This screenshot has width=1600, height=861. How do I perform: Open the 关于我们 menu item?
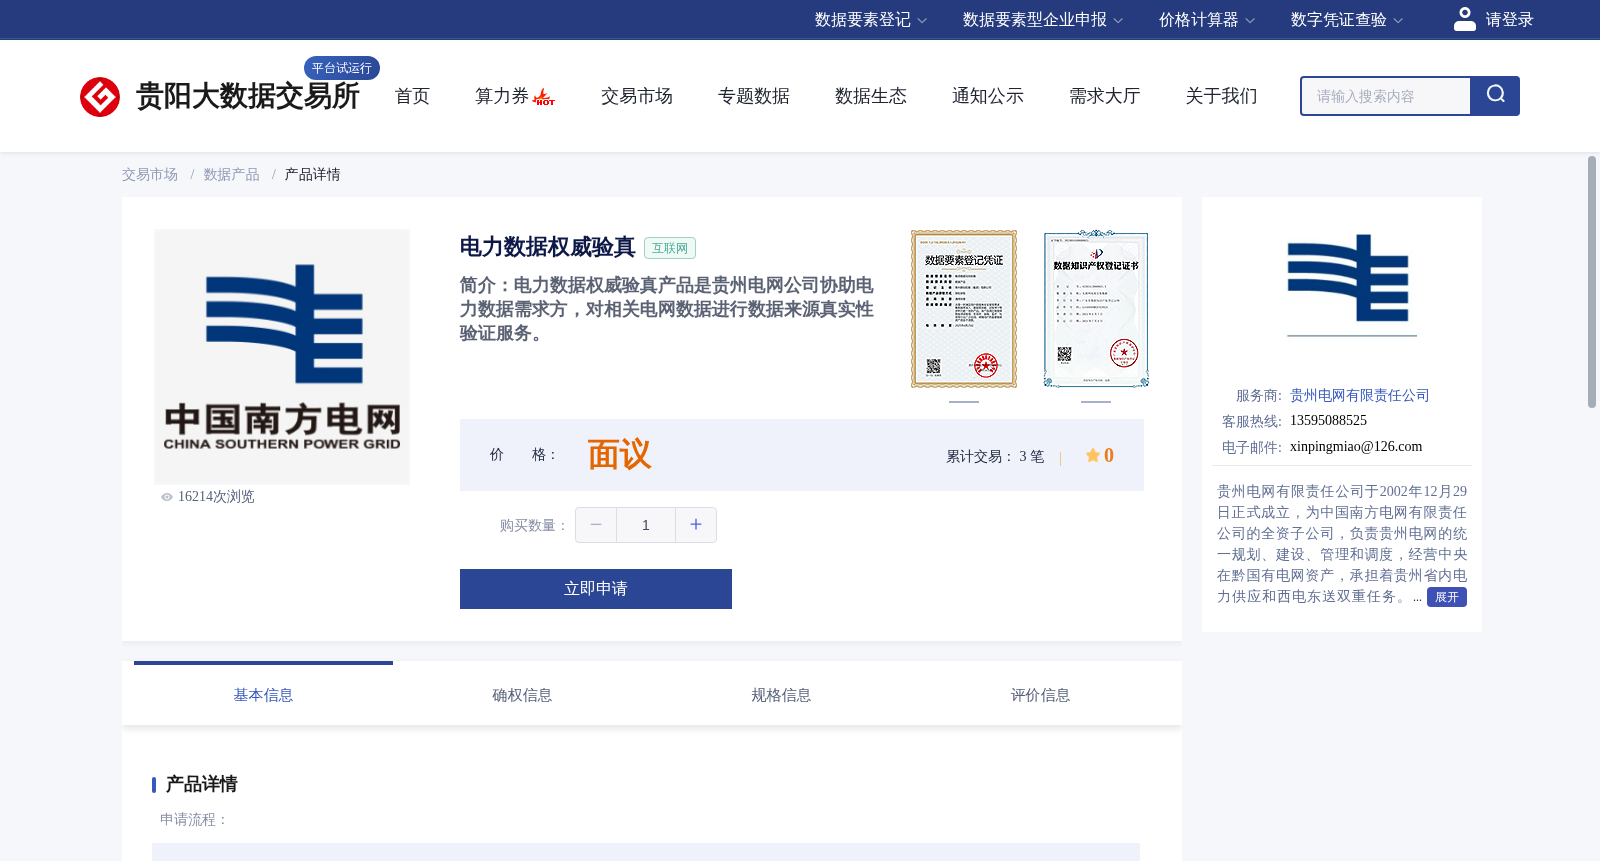(1222, 96)
